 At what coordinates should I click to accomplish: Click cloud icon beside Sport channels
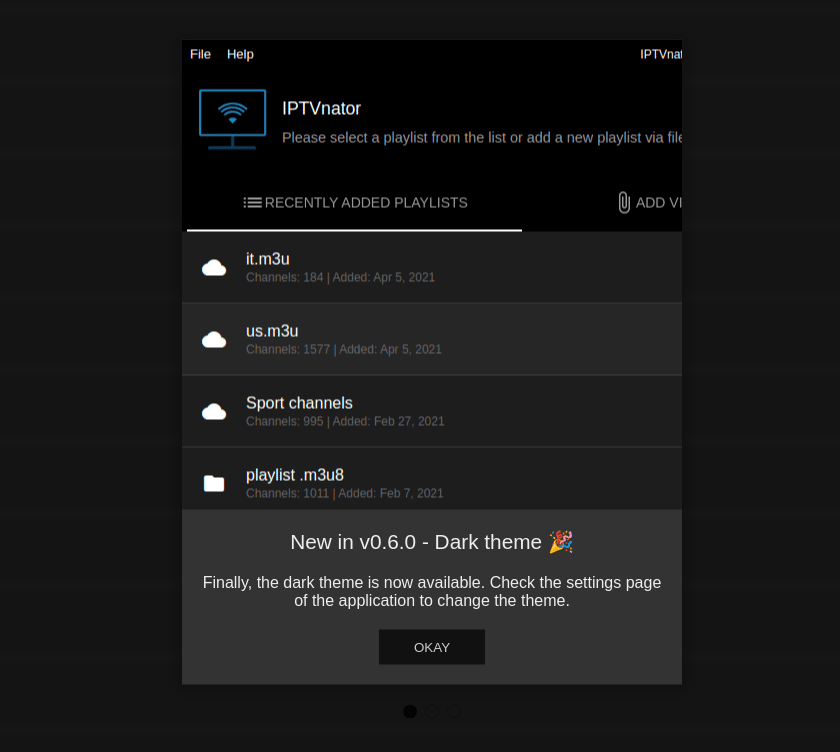[x=214, y=411]
